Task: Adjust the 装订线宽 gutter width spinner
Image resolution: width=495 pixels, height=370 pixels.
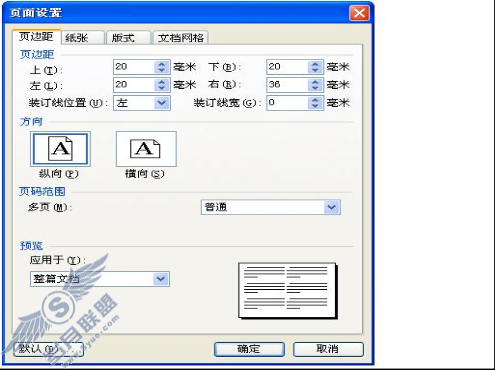Action: coord(315,103)
